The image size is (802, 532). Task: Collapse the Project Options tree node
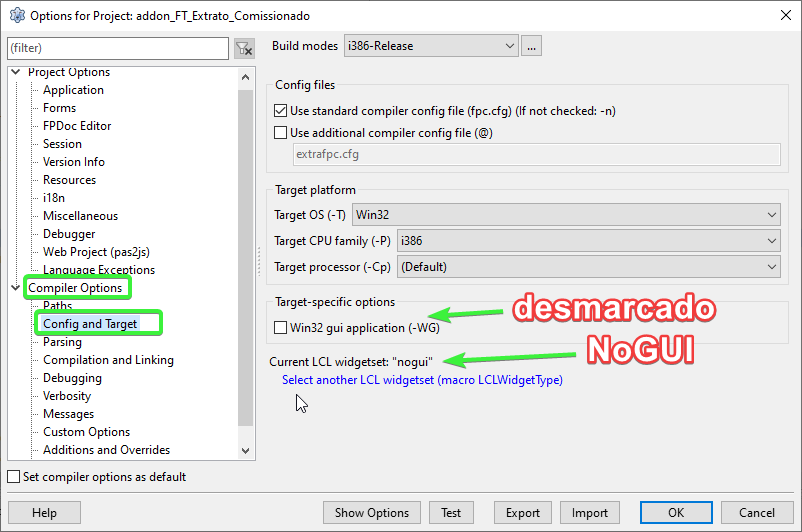point(16,72)
